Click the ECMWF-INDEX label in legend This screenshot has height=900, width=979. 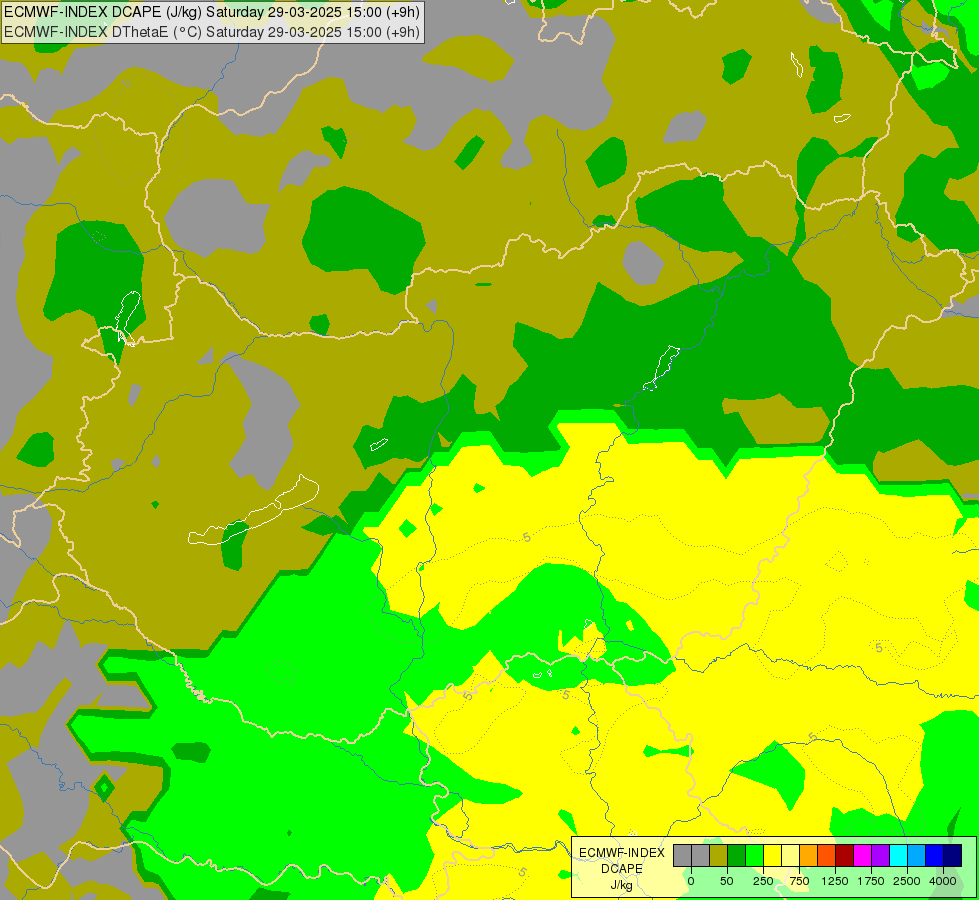tap(622, 853)
